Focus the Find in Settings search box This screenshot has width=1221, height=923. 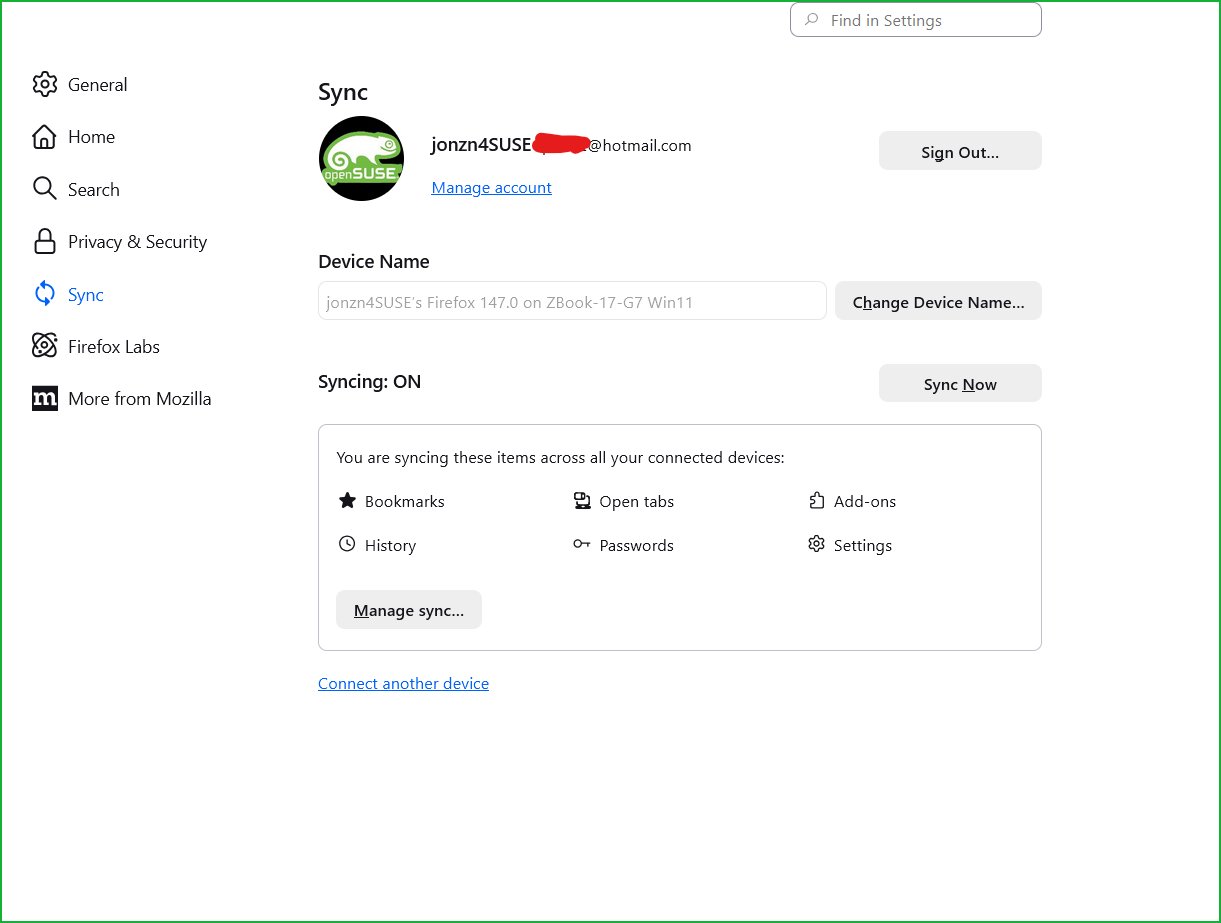[x=916, y=20]
